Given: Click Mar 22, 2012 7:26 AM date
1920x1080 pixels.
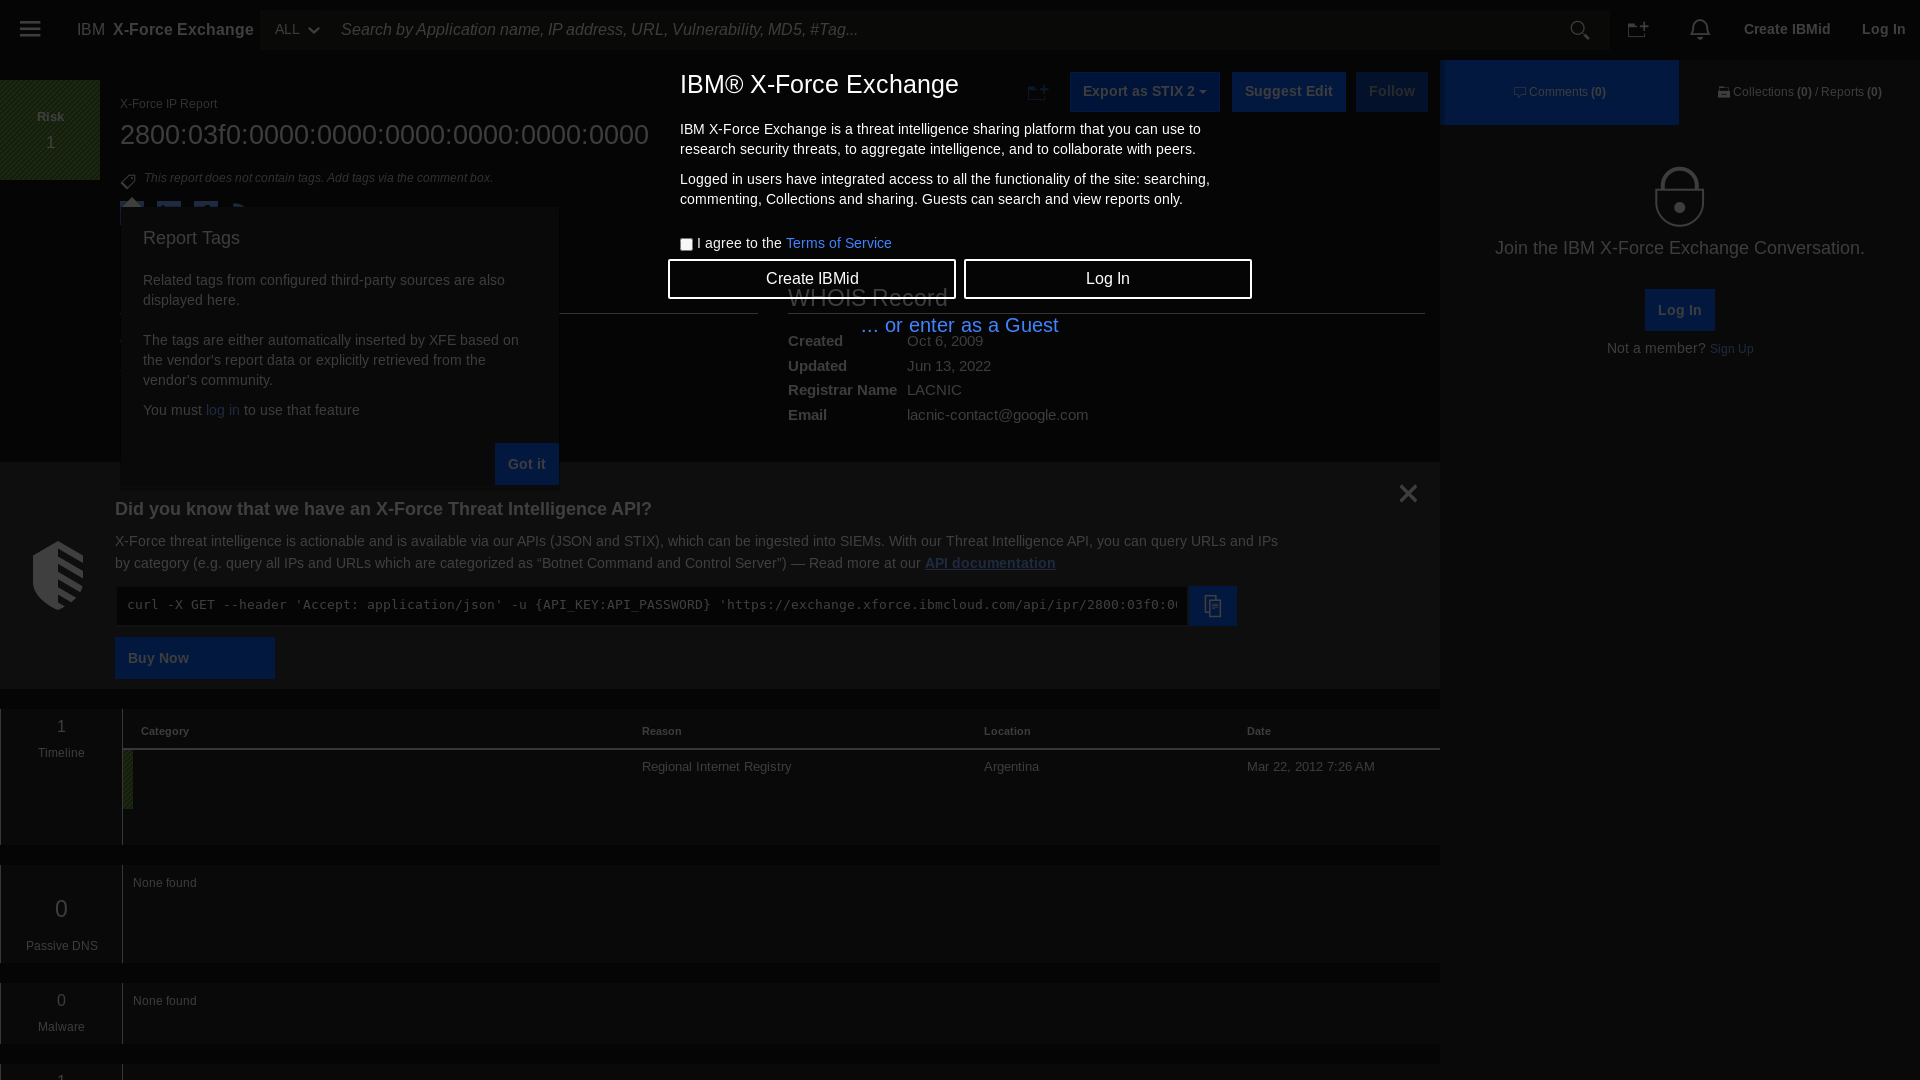Looking at the screenshot, I should 1310,767.
